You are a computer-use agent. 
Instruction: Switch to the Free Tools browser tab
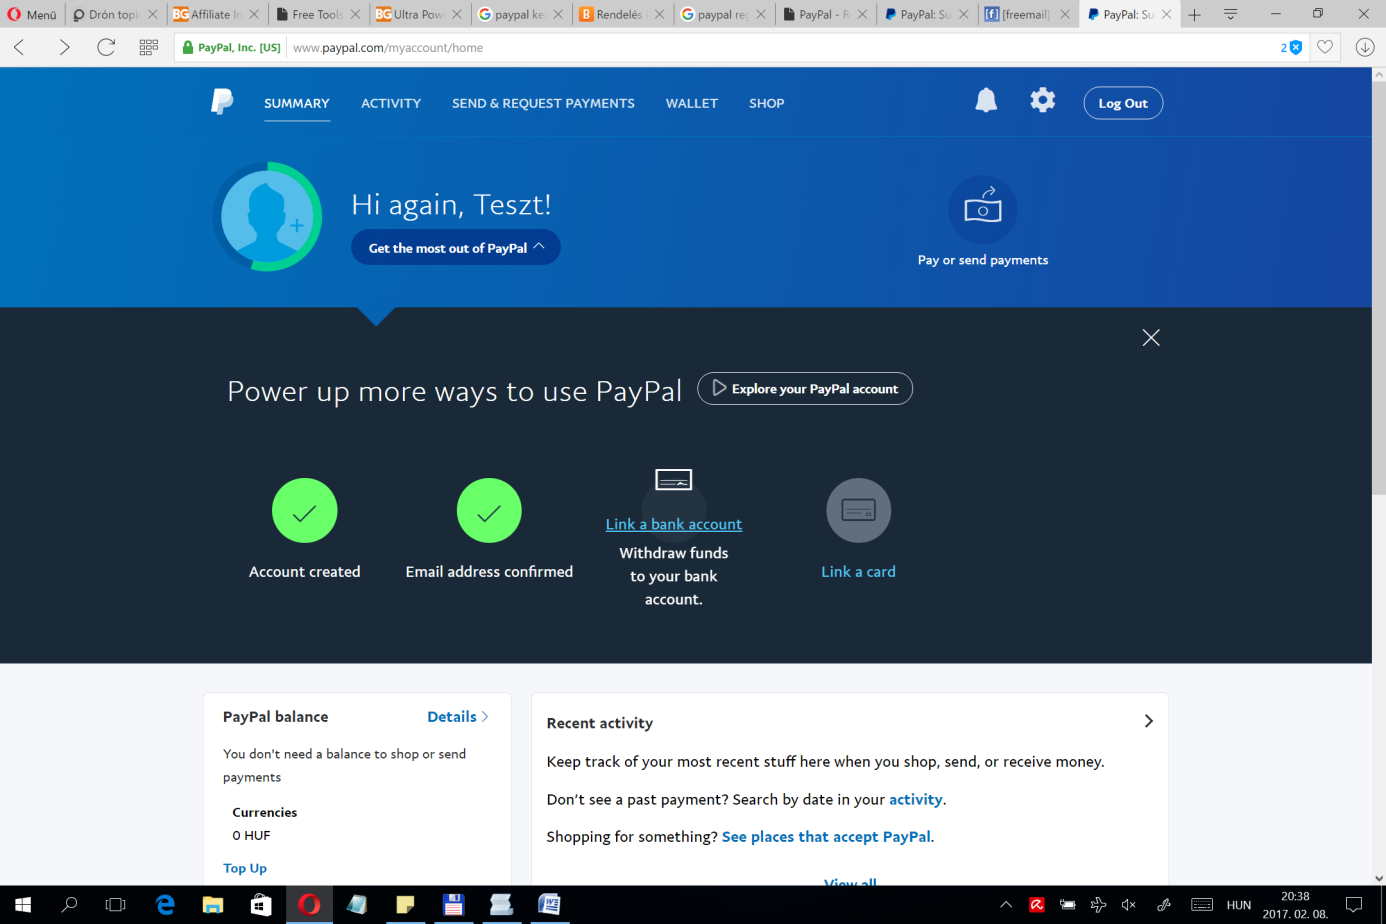point(317,14)
